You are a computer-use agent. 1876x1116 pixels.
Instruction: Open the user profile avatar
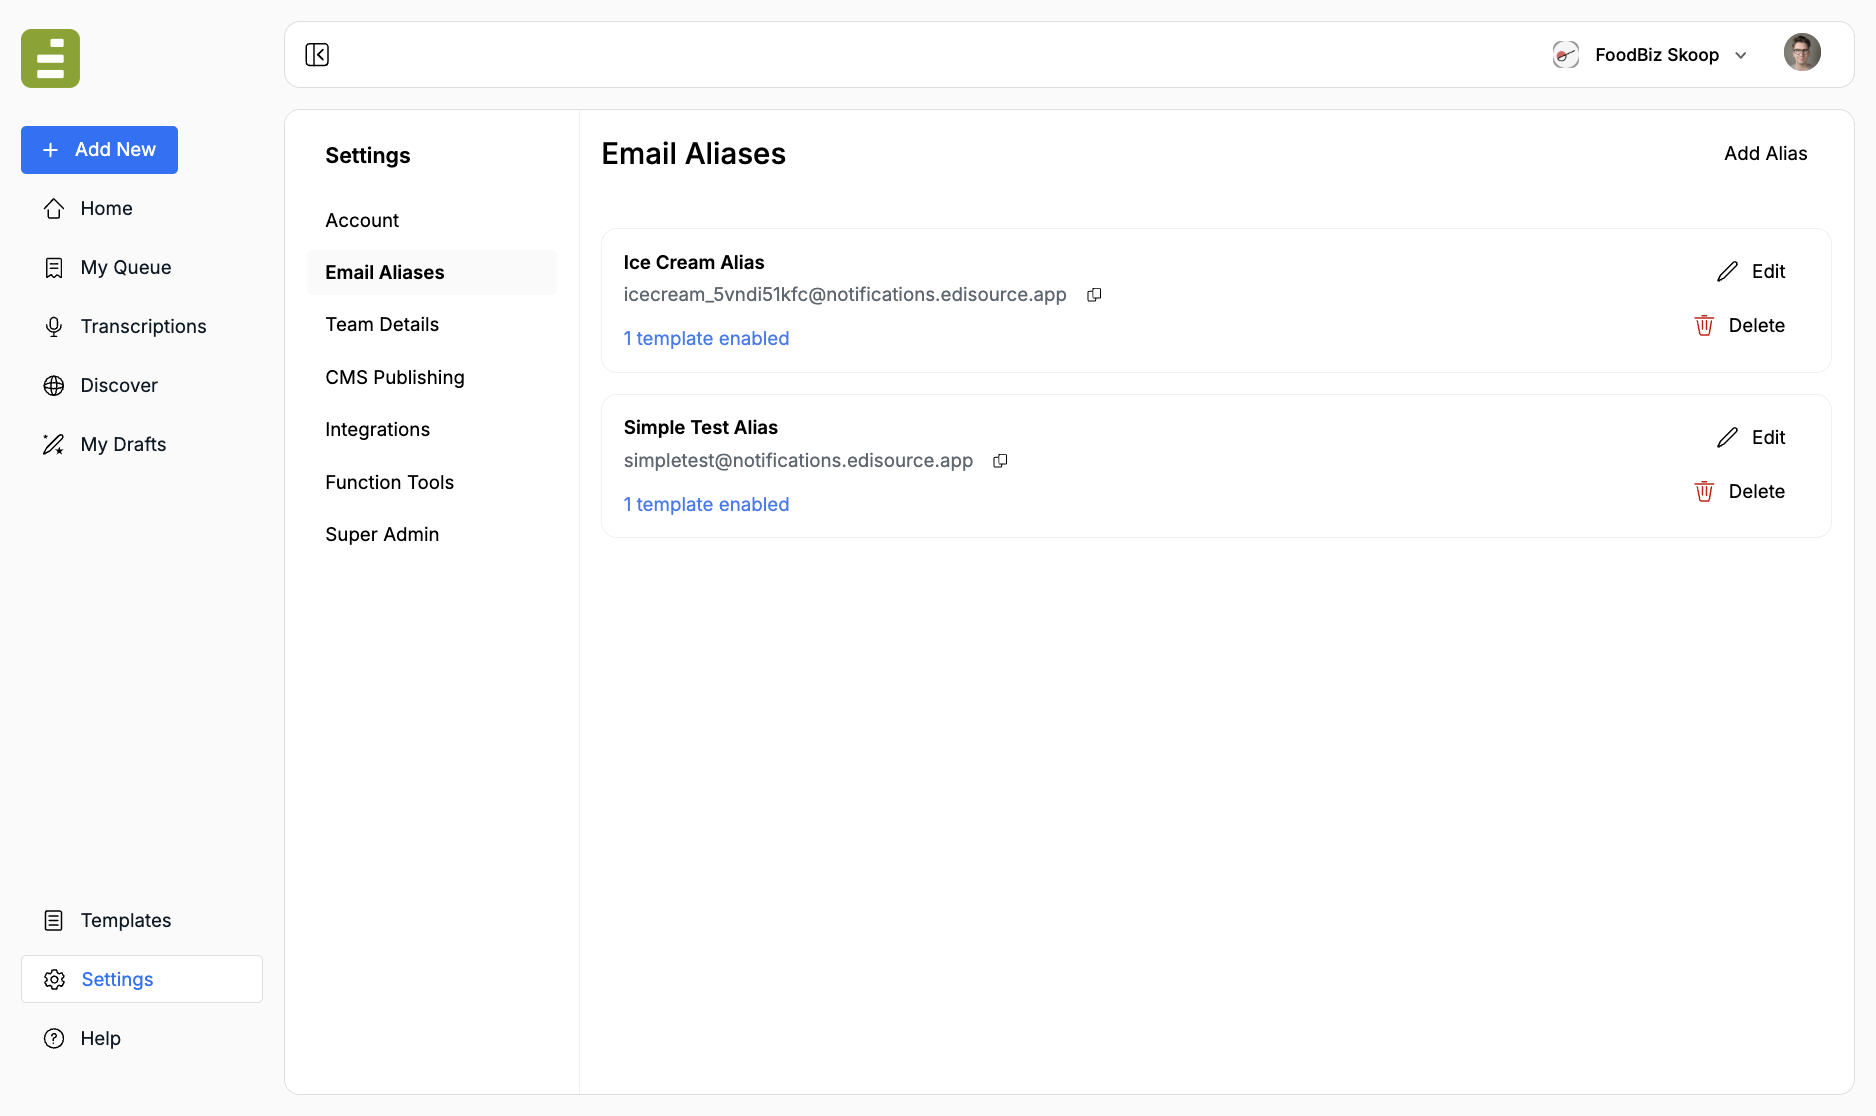click(1802, 53)
